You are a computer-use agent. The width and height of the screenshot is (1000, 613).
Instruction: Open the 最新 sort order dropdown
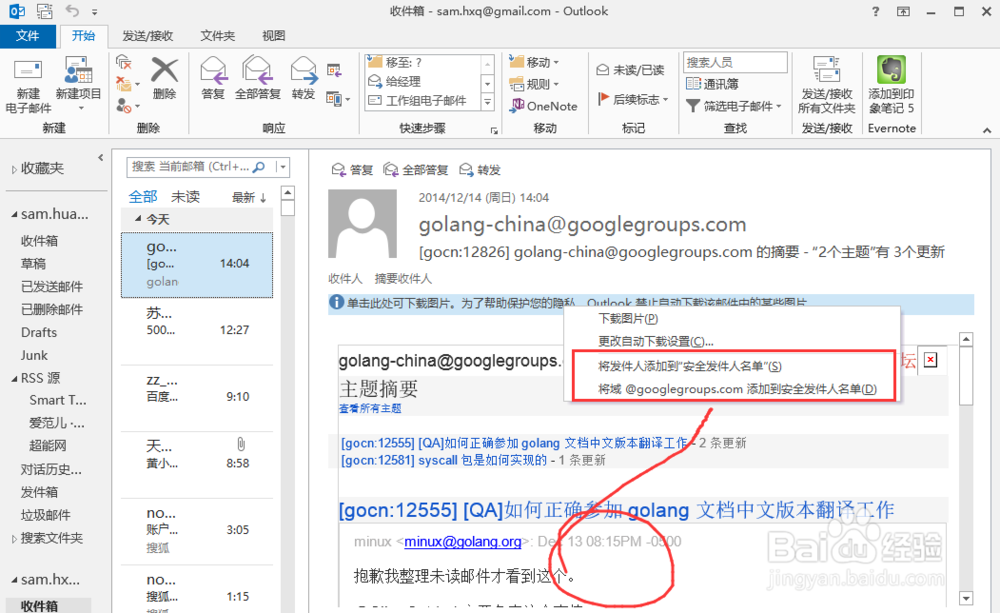(x=249, y=198)
